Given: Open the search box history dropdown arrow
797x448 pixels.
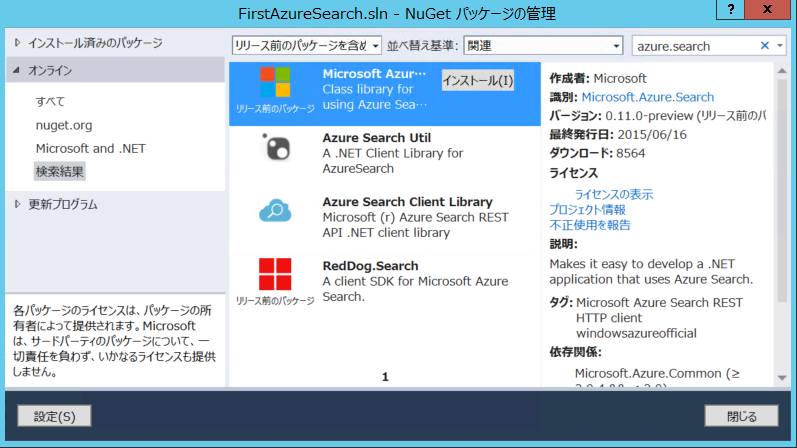Looking at the screenshot, I should [x=780, y=46].
